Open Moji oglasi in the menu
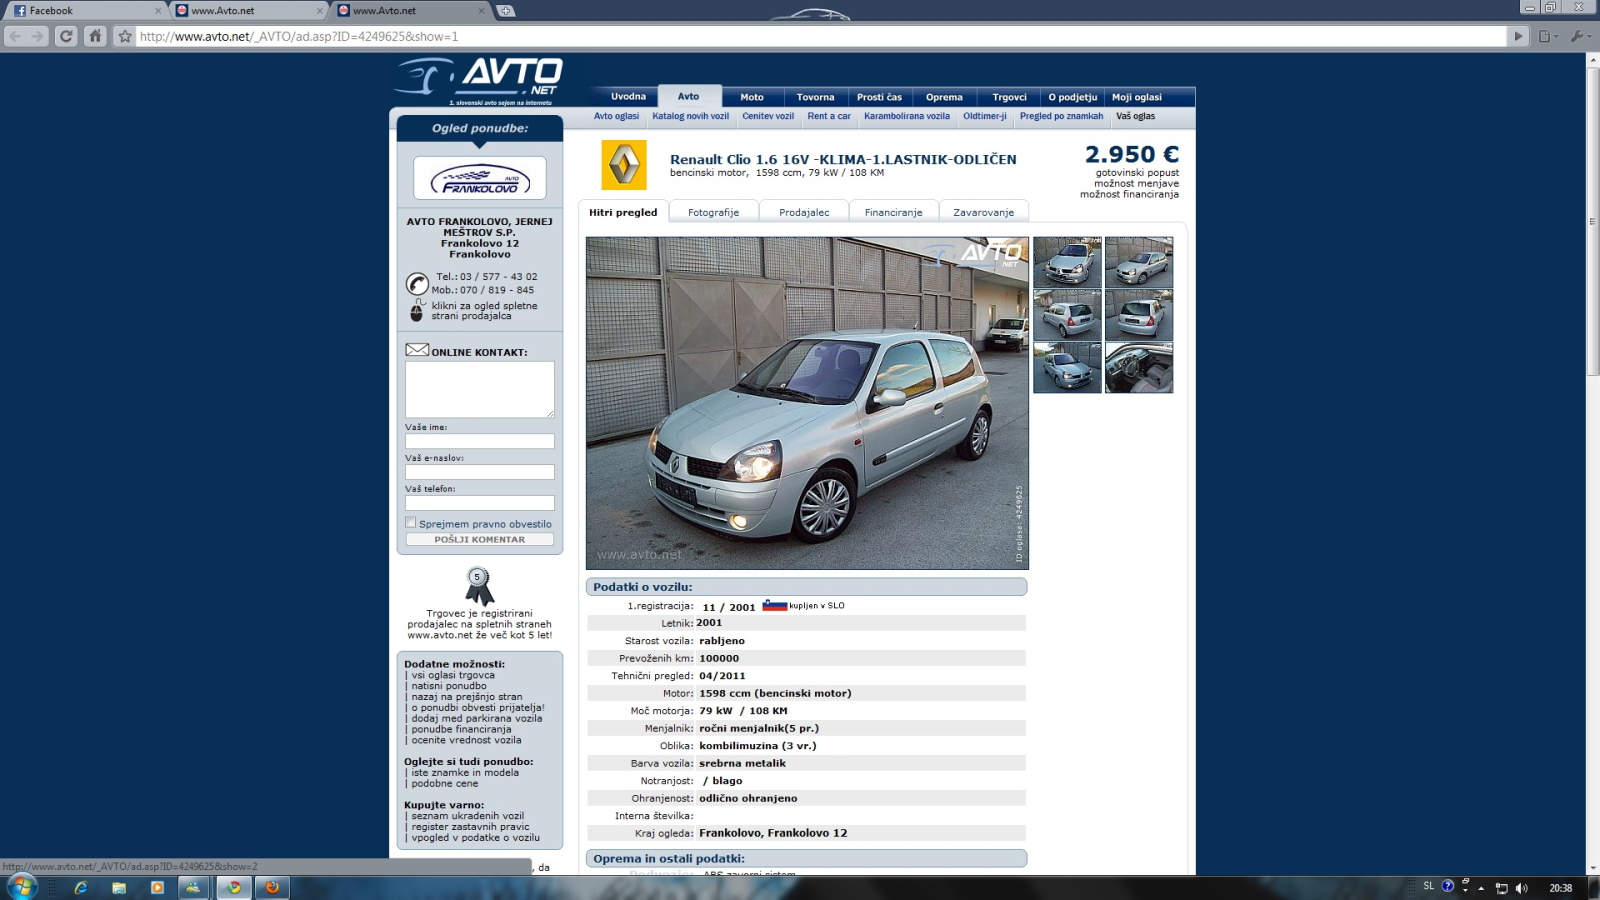 pos(1137,97)
